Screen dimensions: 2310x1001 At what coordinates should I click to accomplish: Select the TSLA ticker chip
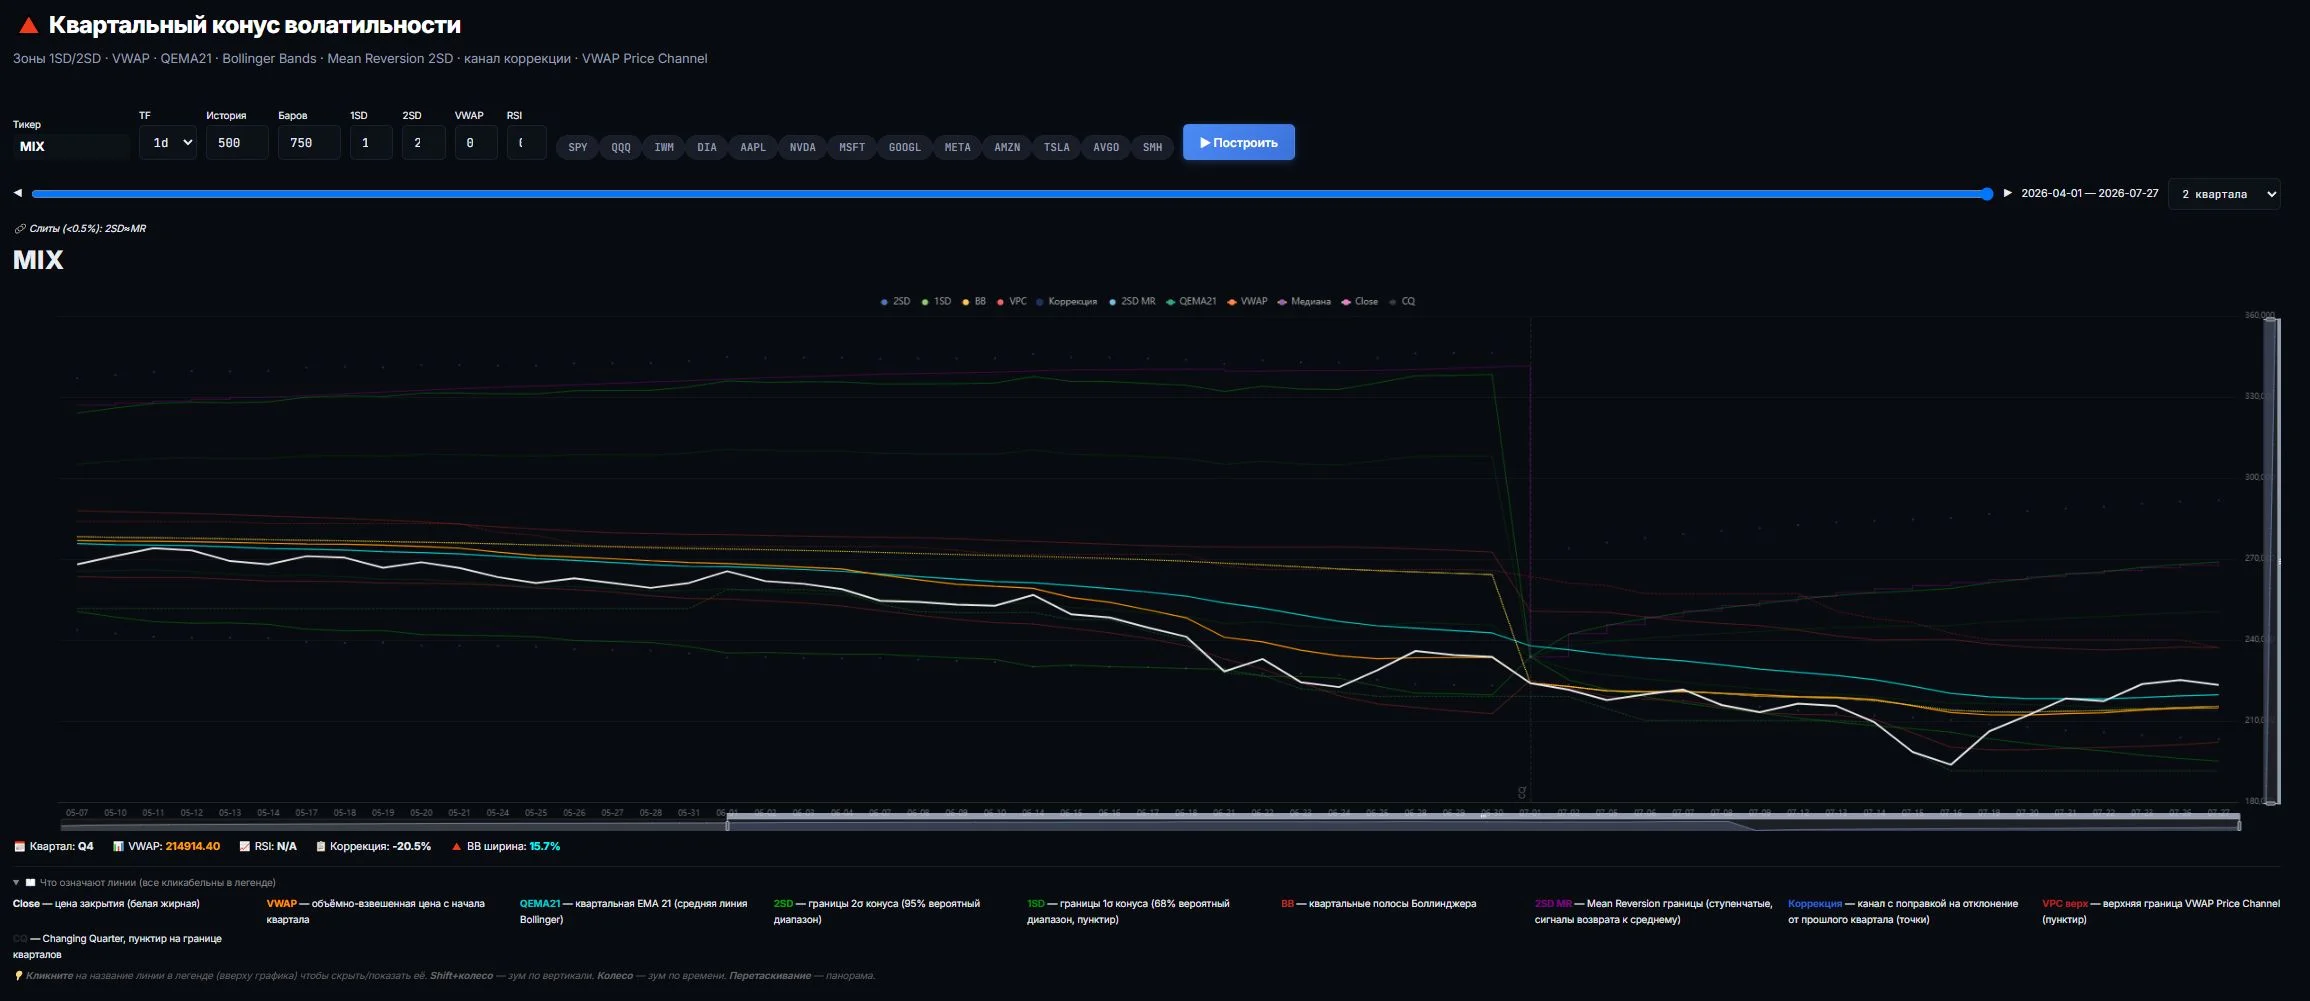pos(1056,147)
